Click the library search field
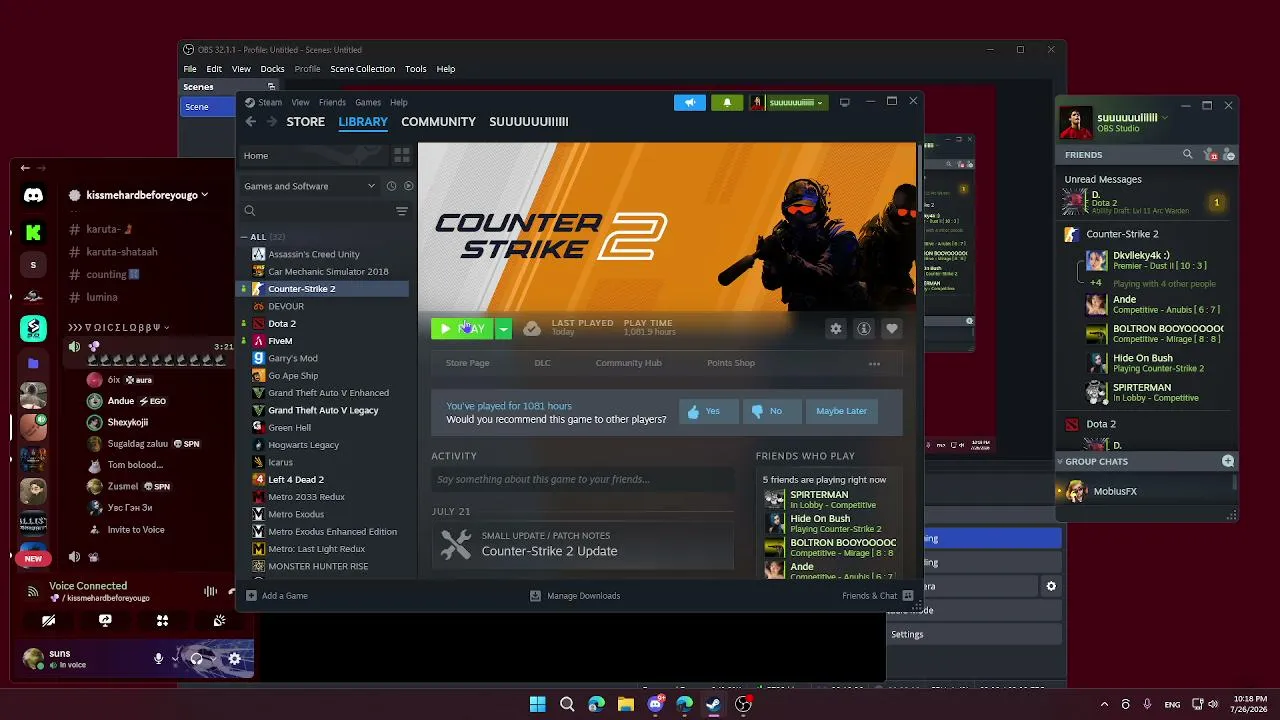 point(318,211)
